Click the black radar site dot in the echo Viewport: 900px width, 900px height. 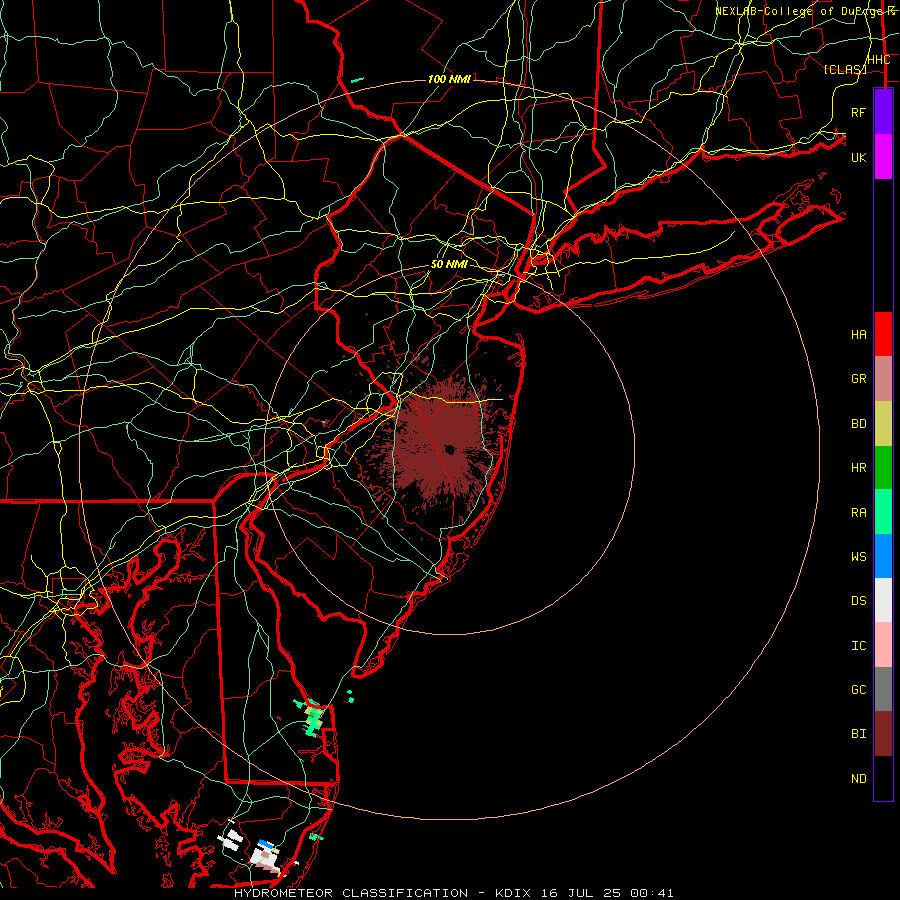click(x=450, y=450)
